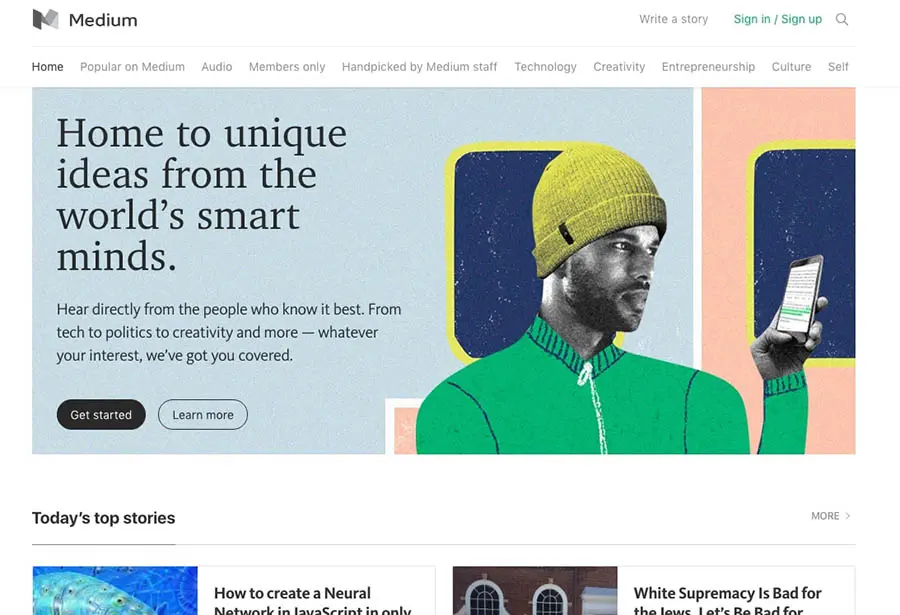Image resolution: width=900 pixels, height=615 pixels.
Task: Click the Medium logo icon
Action: pos(45,20)
